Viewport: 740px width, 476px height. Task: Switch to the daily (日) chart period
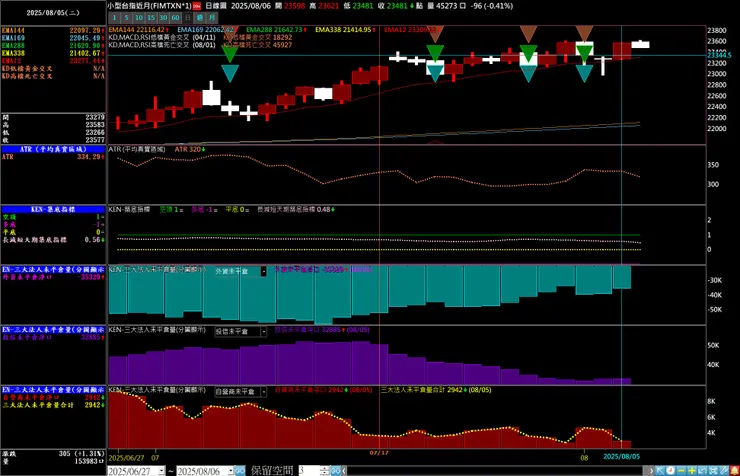188,17
